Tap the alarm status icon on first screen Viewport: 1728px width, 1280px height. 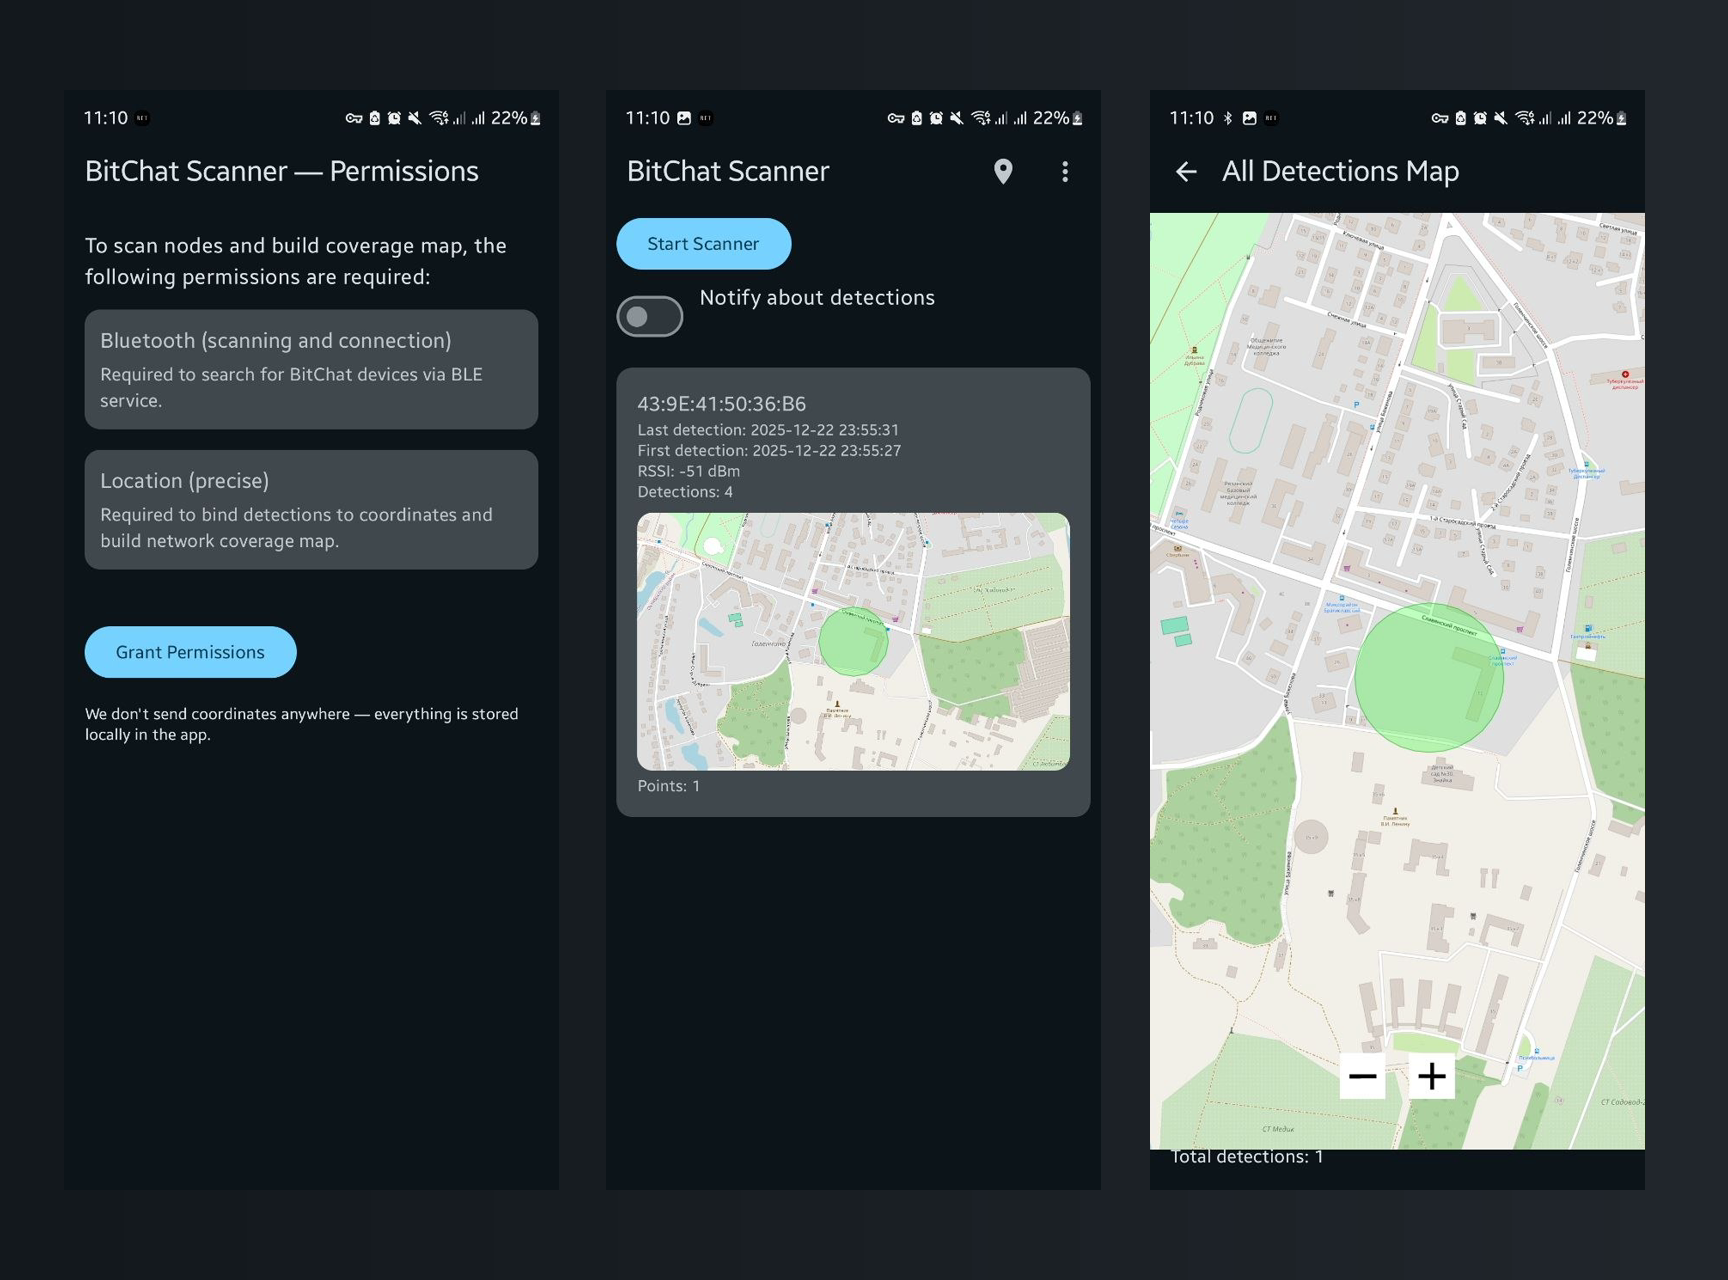pyautogui.click(x=394, y=118)
